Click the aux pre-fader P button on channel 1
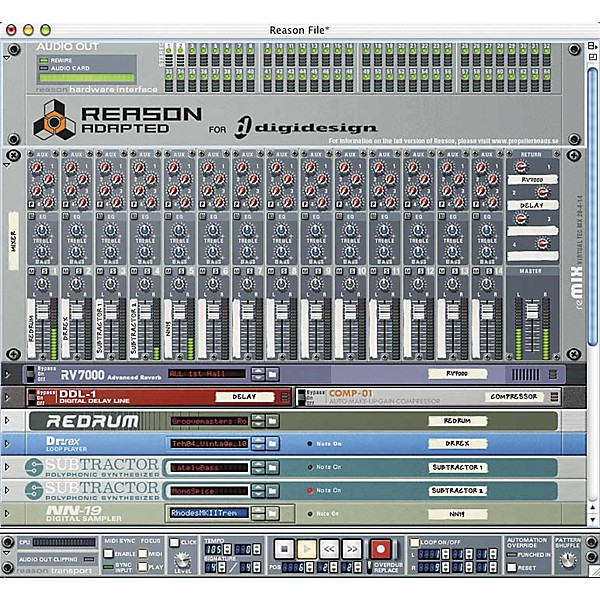 pyautogui.click(x=32, y=204)
